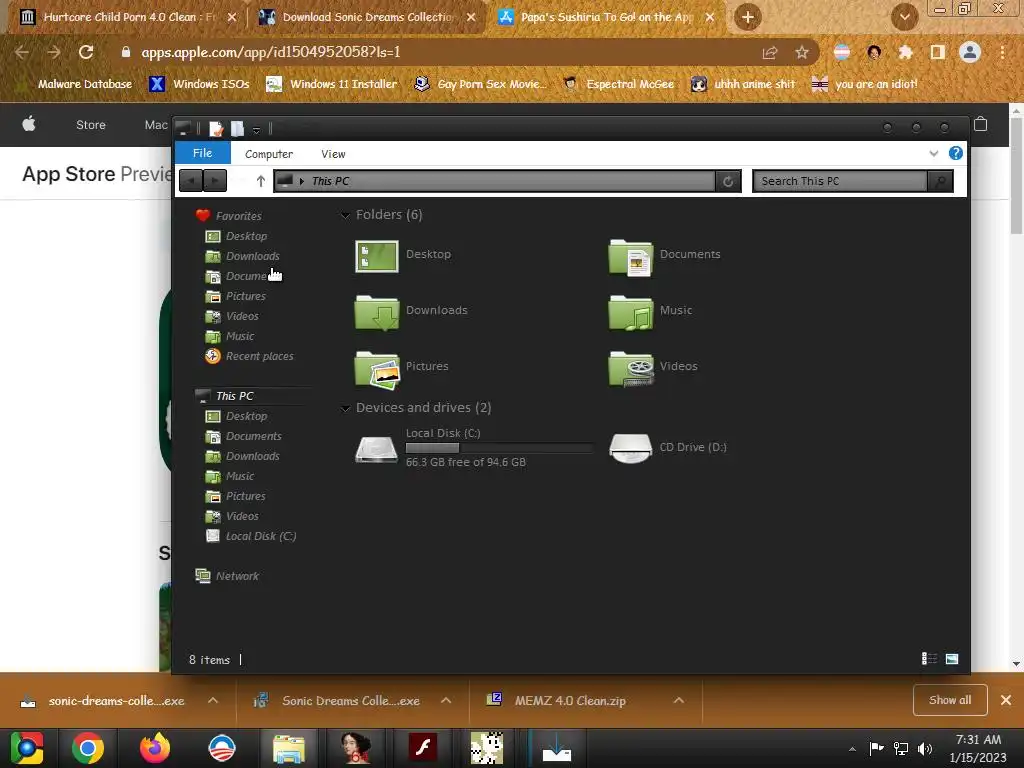This screenshot has width=1024, height=768.
Task: Click the Apple logo on the website
Action: (x=29, y=124)
